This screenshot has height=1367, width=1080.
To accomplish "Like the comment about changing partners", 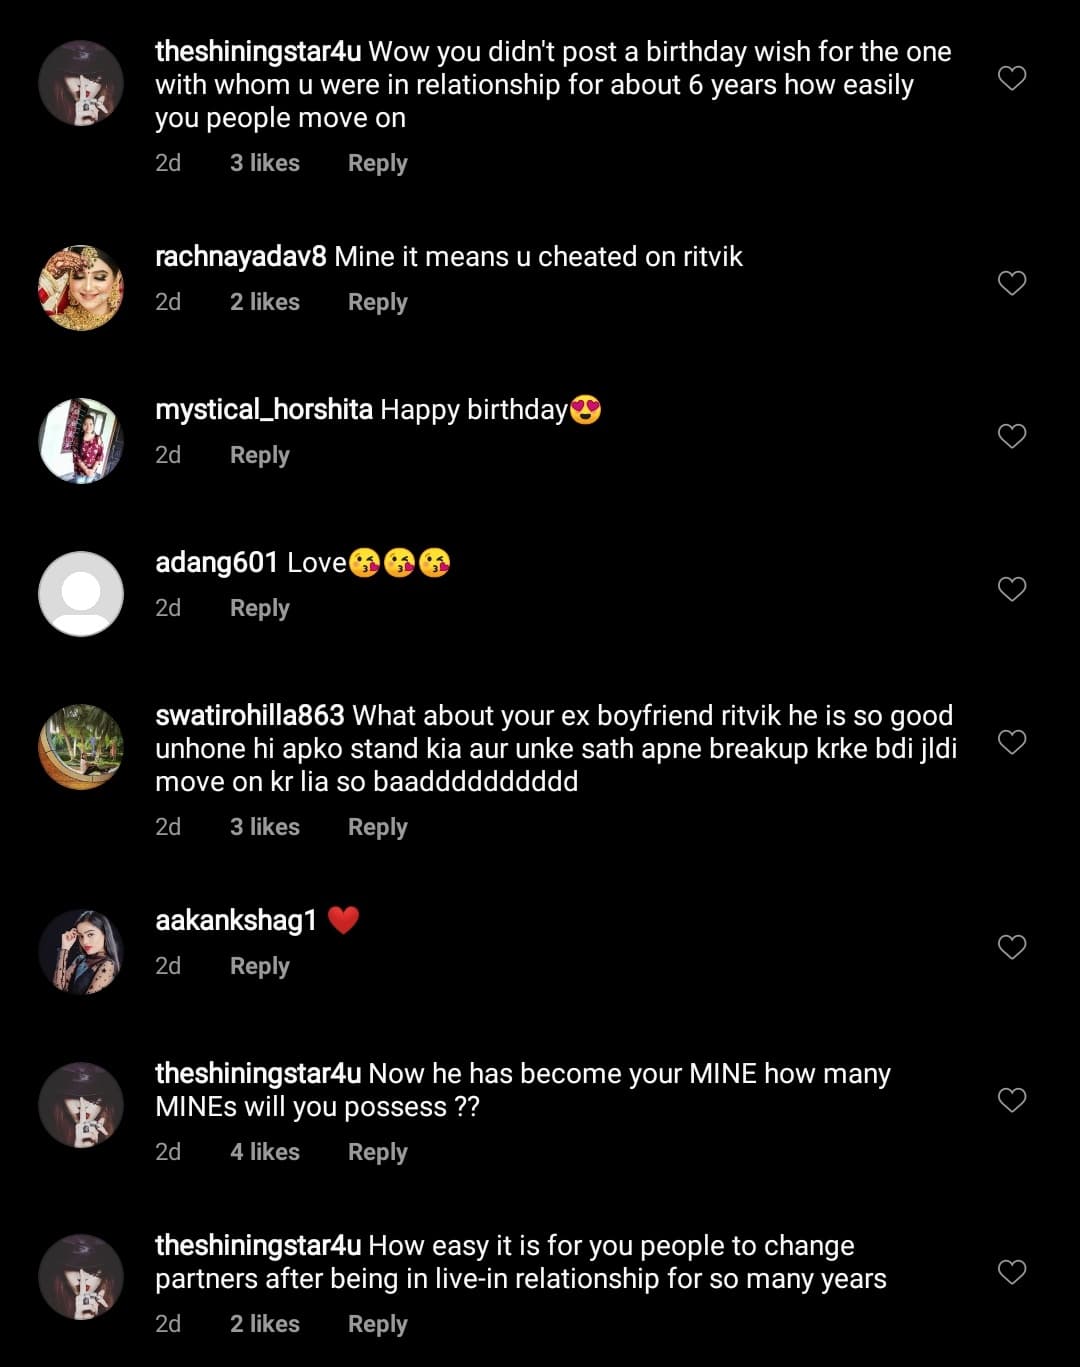I will [x=1012, y=1272].
